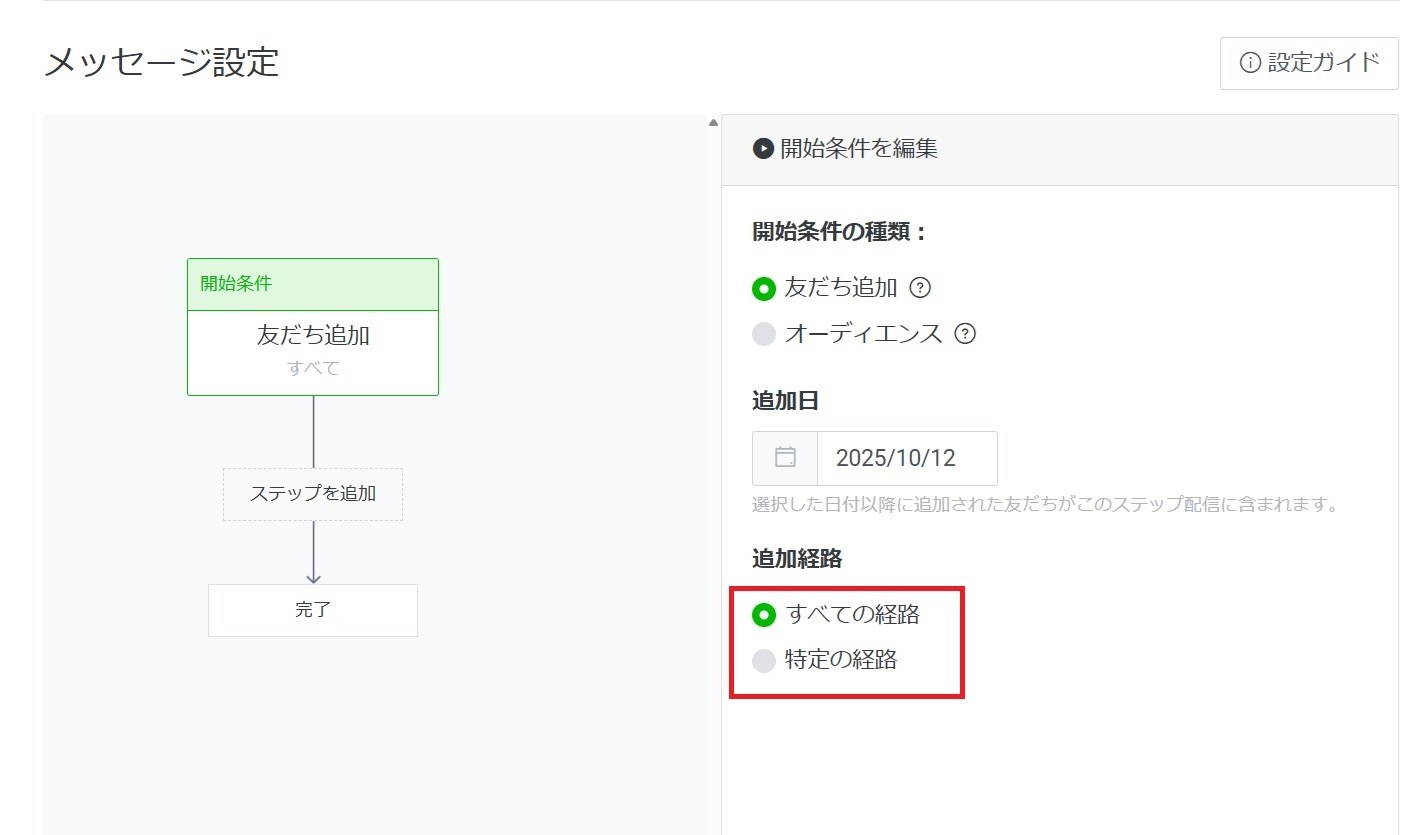This screenshot has width=1428, height=835.
Task: Expand the 開始条件を編集 header
Action: [x=850, y=148]
